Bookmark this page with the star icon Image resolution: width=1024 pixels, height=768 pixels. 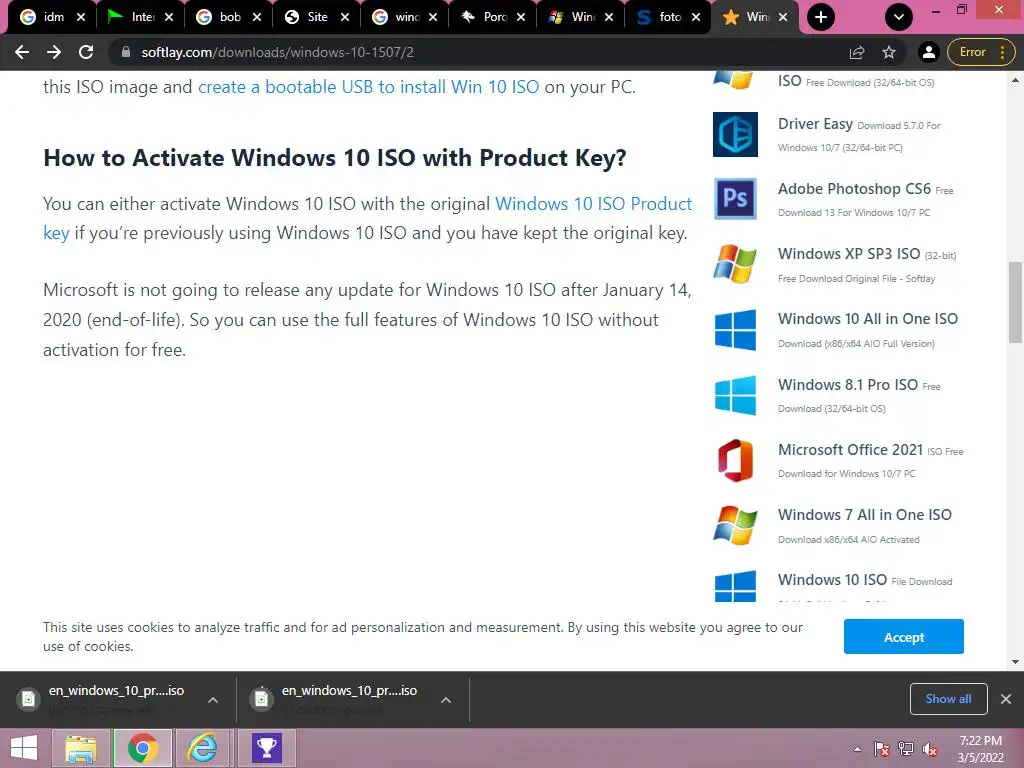pos(889,52)
